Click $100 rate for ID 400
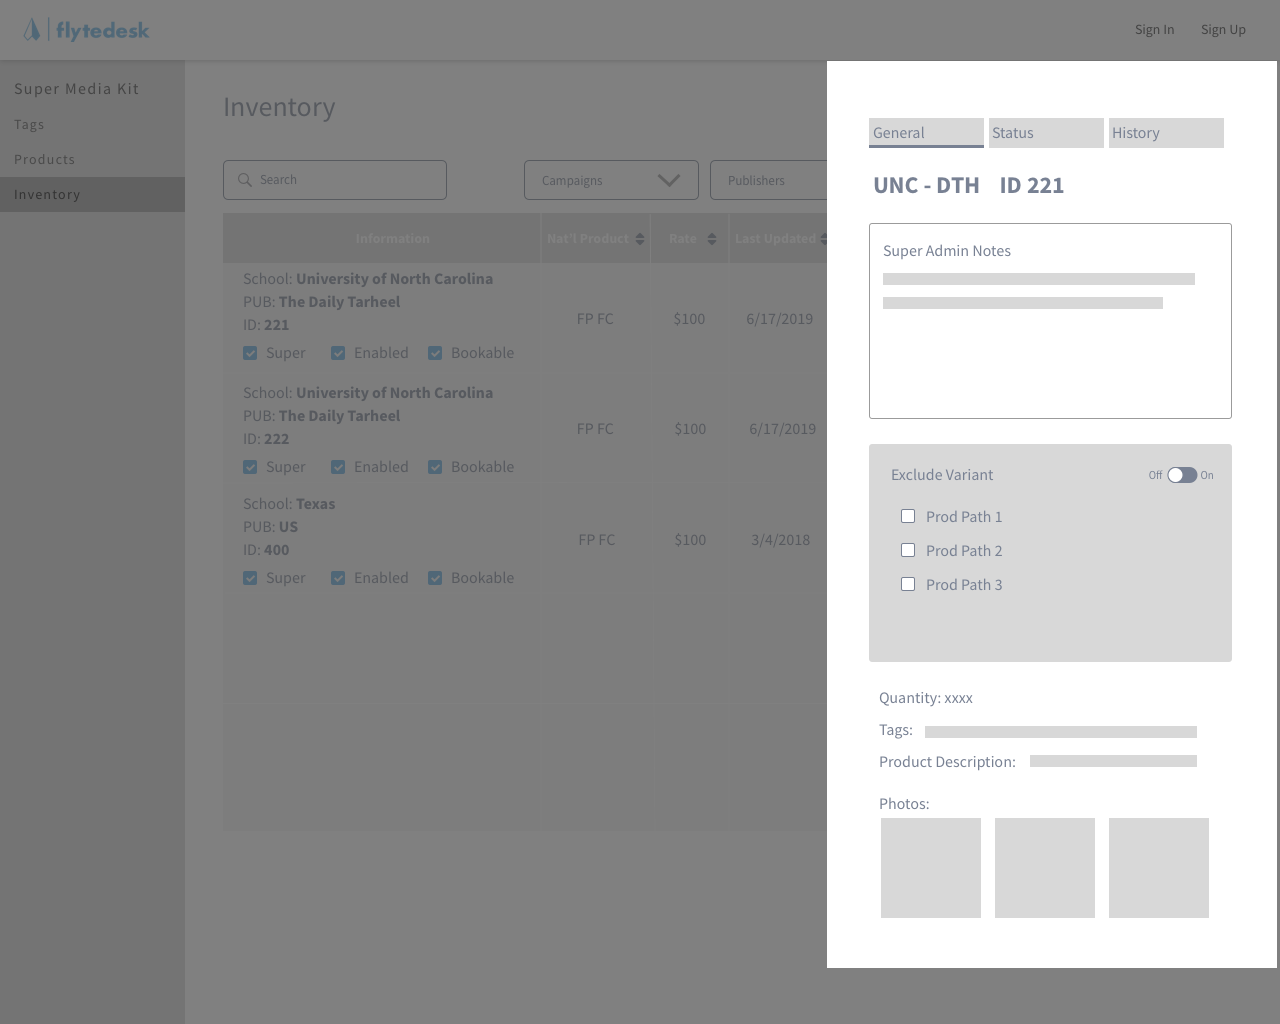 (x=690, y=540)
